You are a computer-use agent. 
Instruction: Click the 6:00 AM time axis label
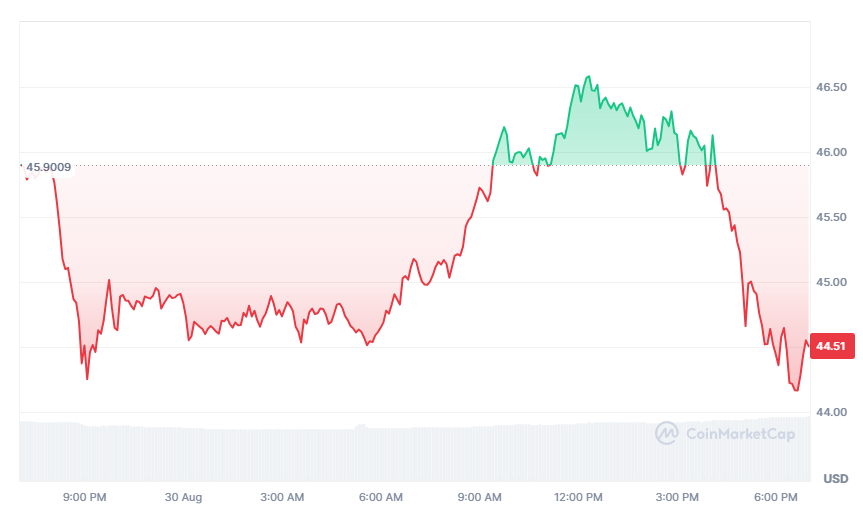381,497
